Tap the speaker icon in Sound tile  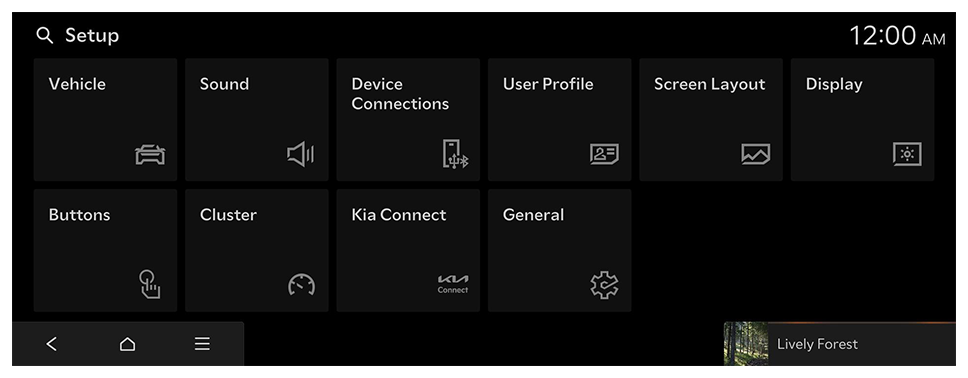[x=301, y=154]
